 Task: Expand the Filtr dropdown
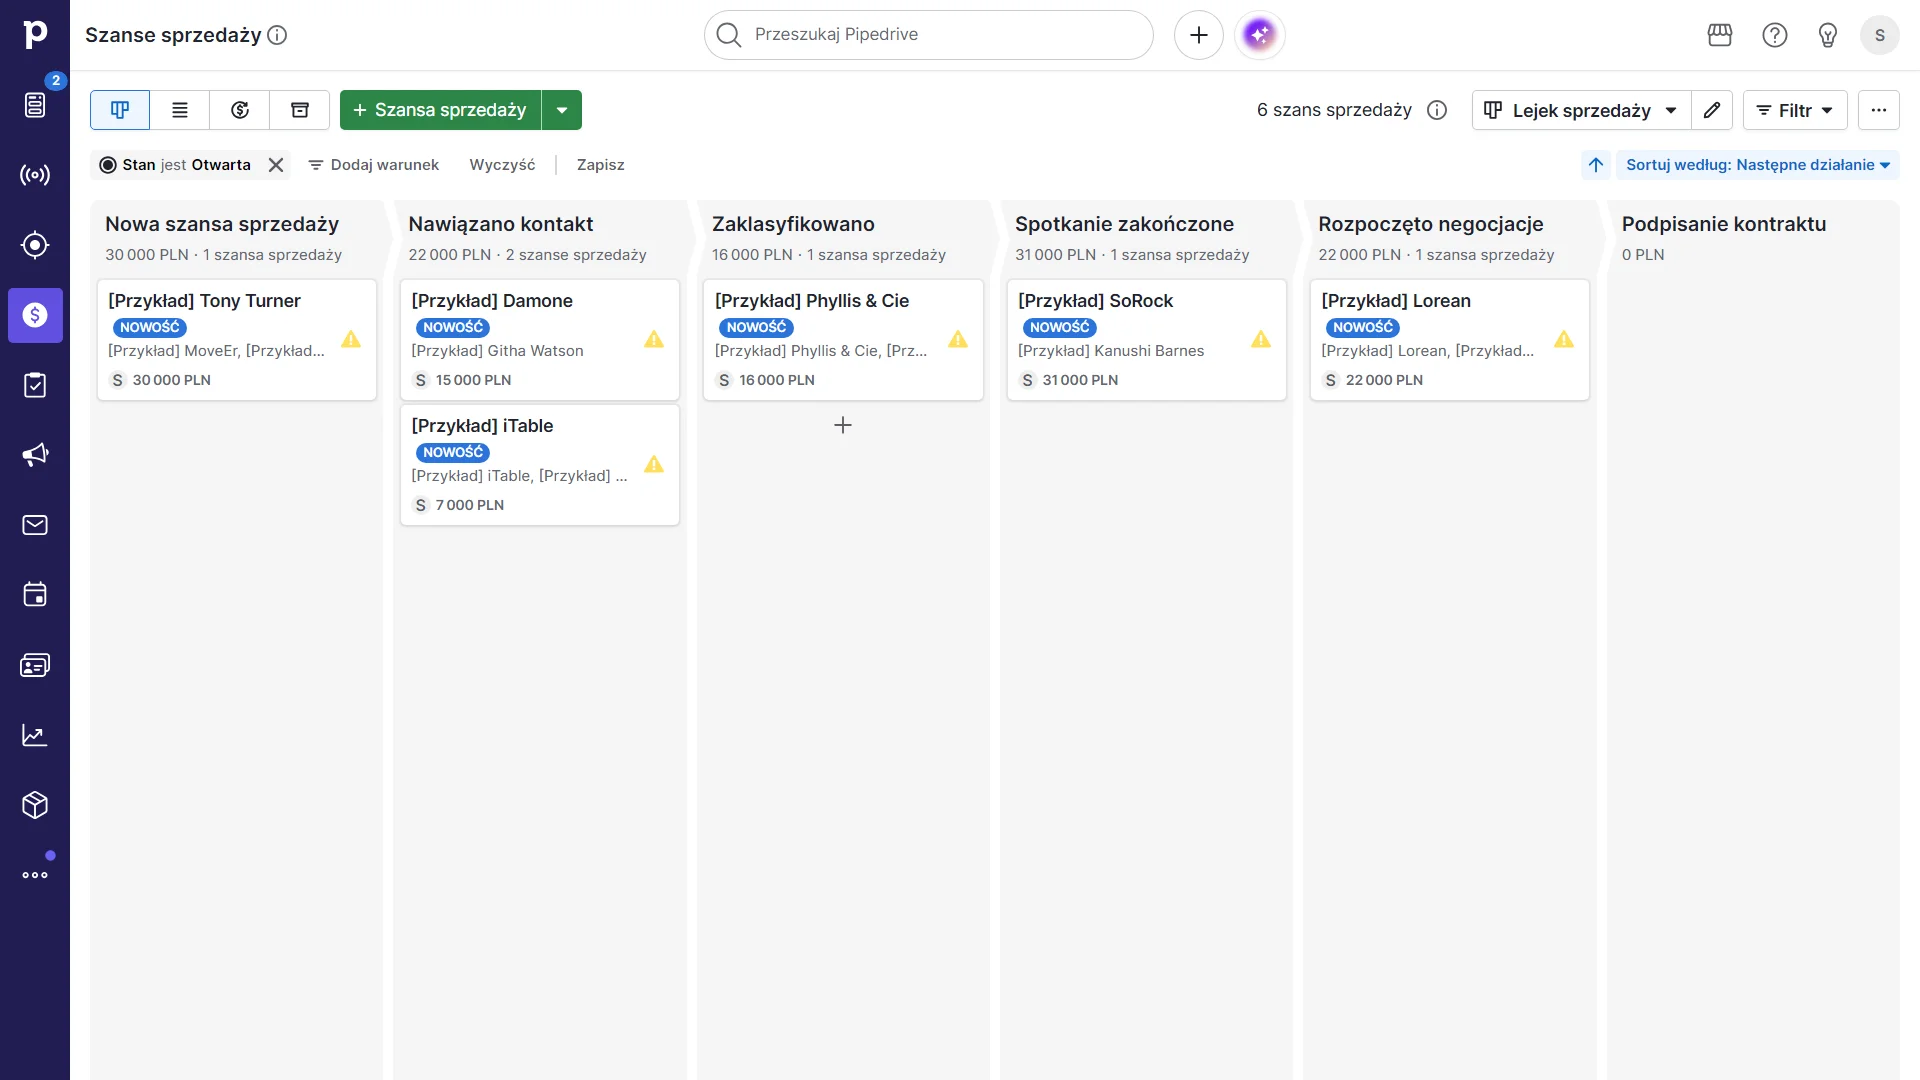(1794, 110)
